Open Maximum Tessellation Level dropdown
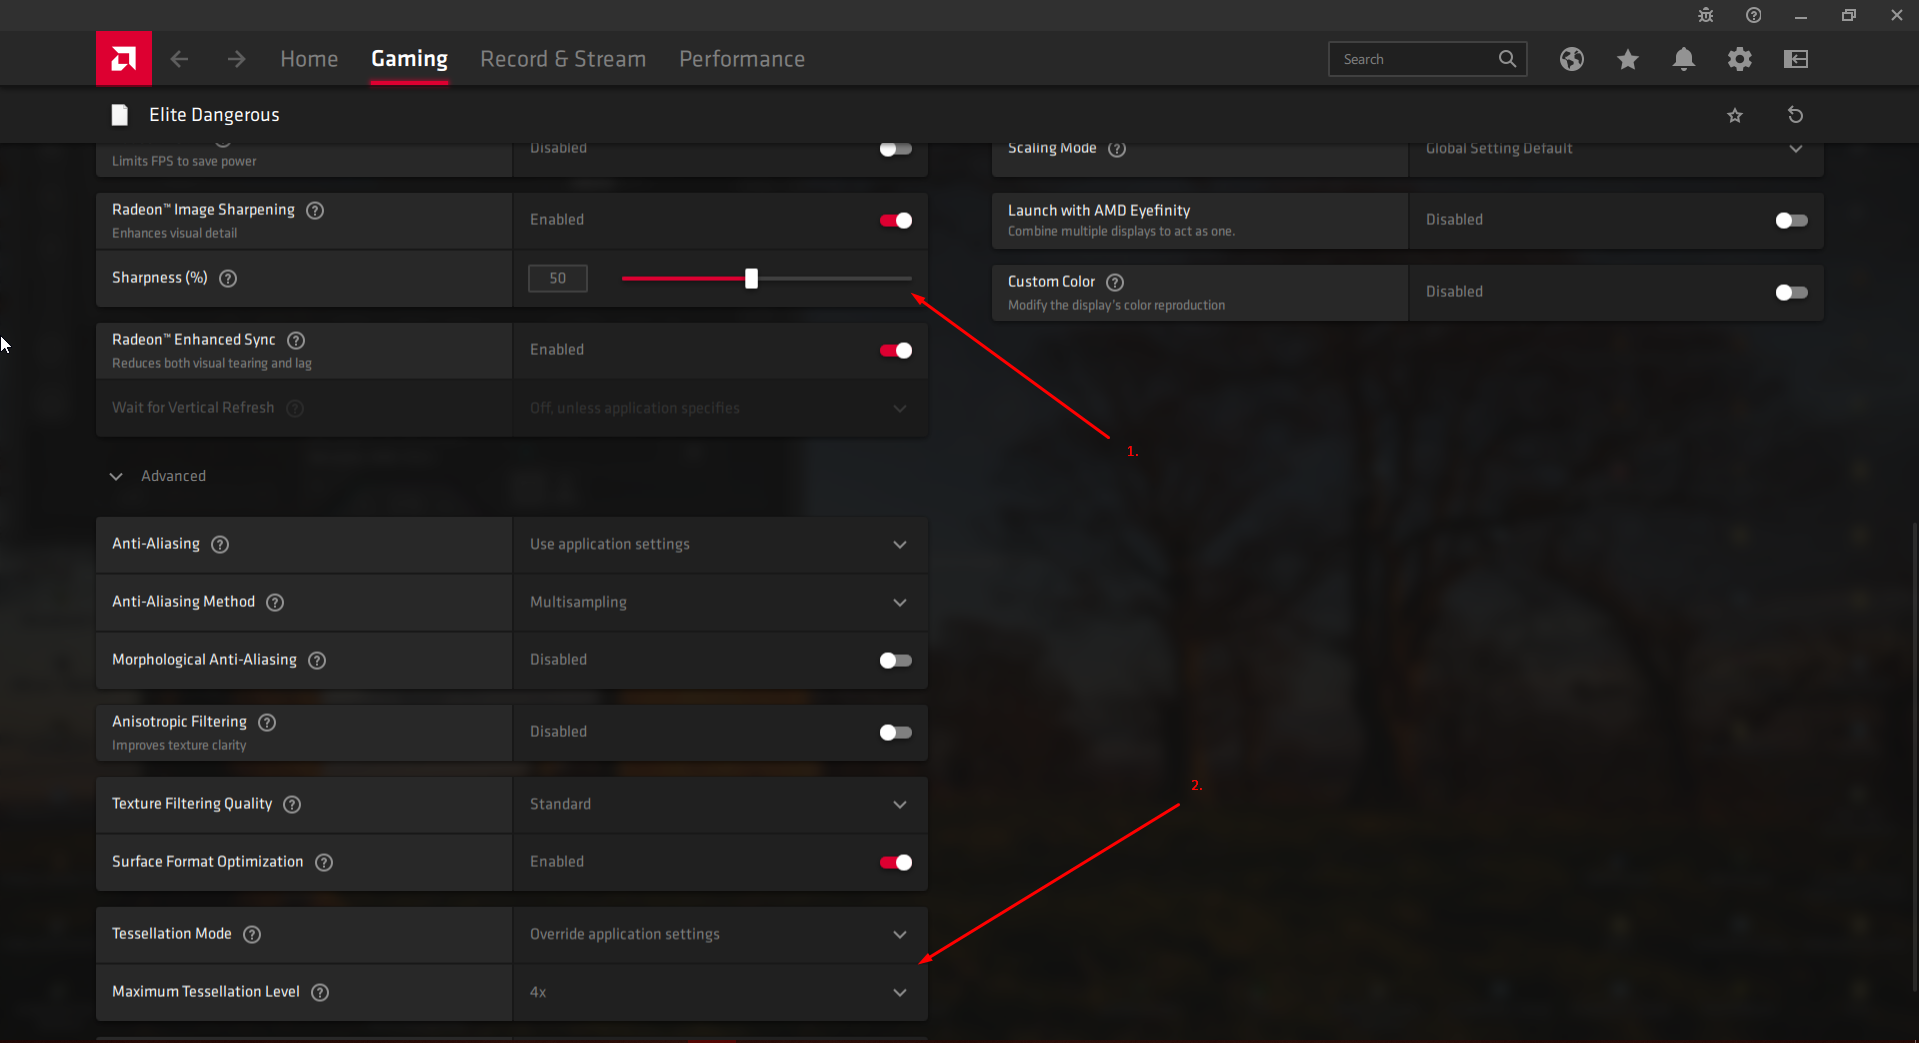Screen dimensions: 1919x1043 click(720, 992)
